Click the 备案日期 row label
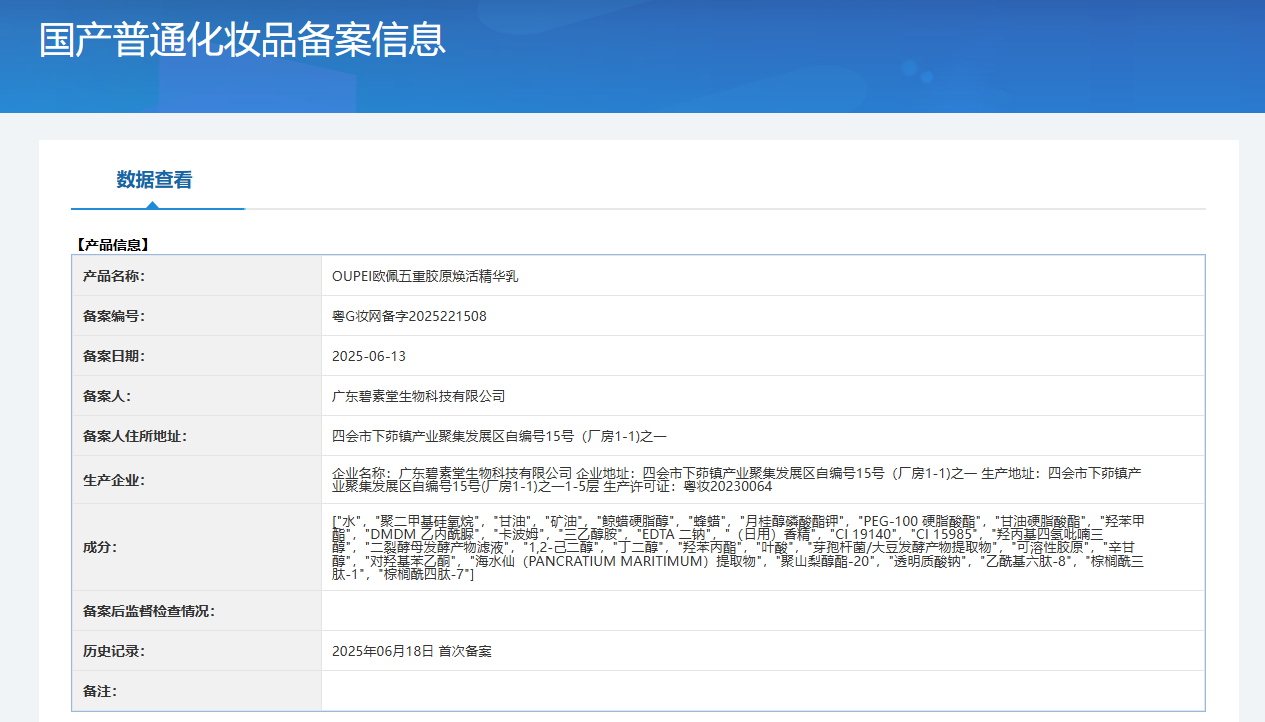 point(114,356)
